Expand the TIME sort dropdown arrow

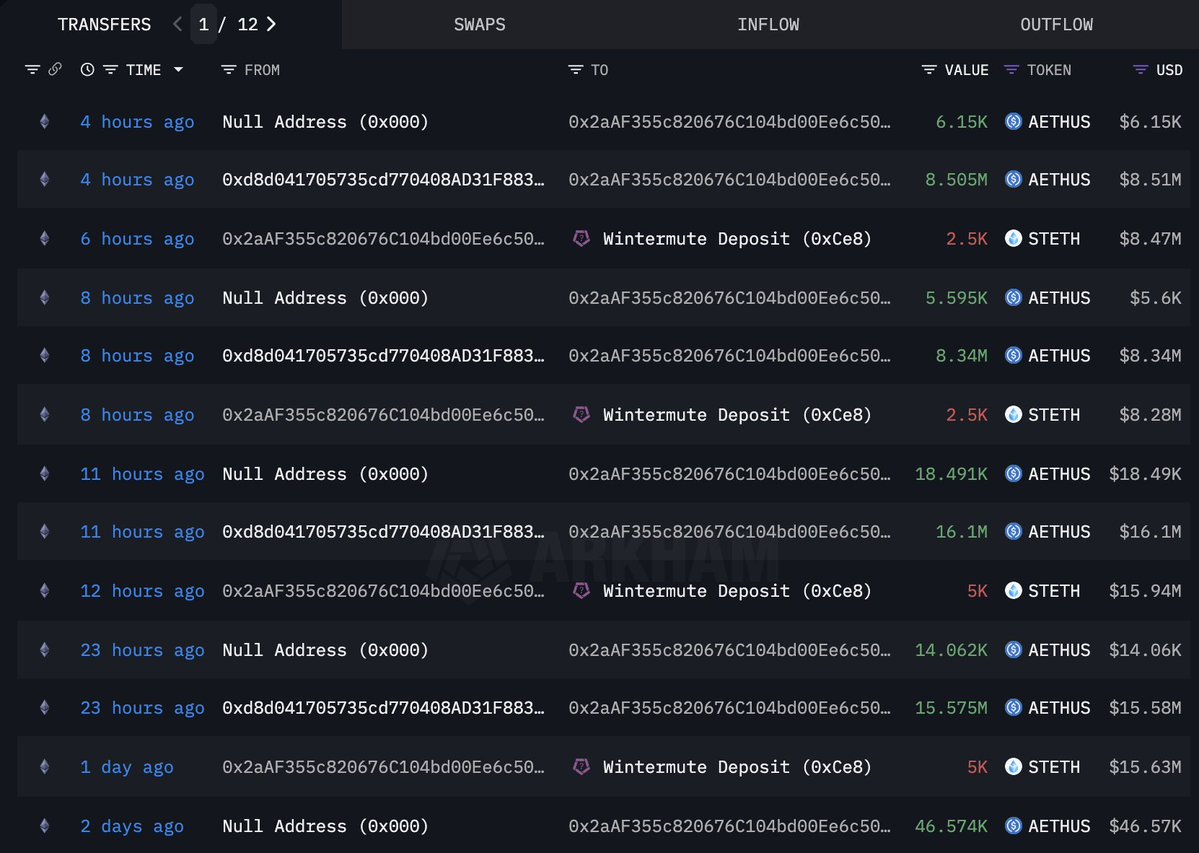pyautogui.click(x=178, y=70)
